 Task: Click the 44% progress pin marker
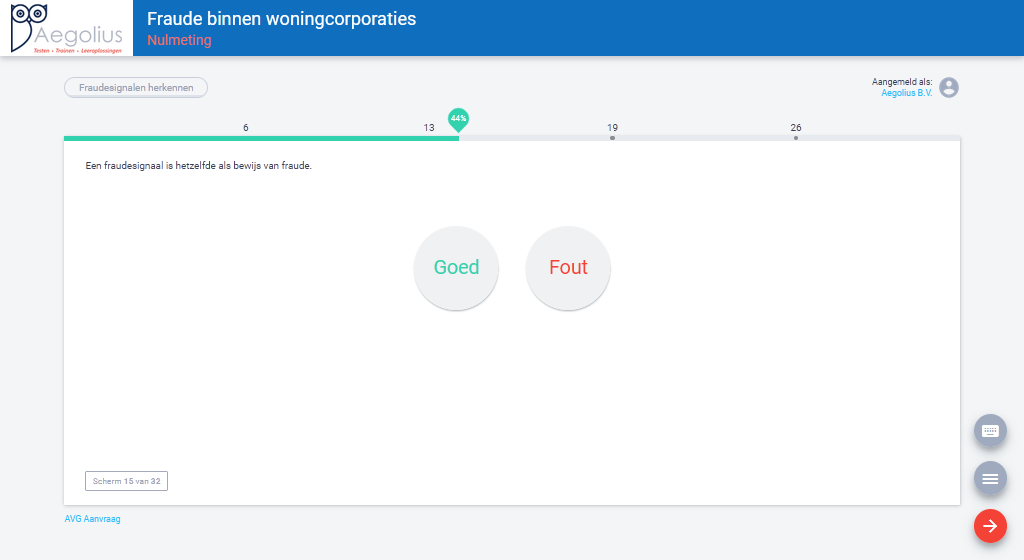(x=458, y=119)
